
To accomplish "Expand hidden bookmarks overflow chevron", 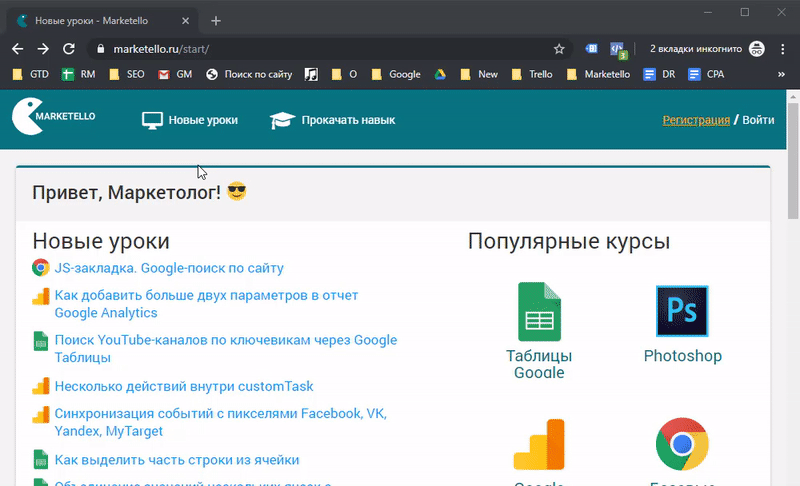I will click(x=781, y=74).
